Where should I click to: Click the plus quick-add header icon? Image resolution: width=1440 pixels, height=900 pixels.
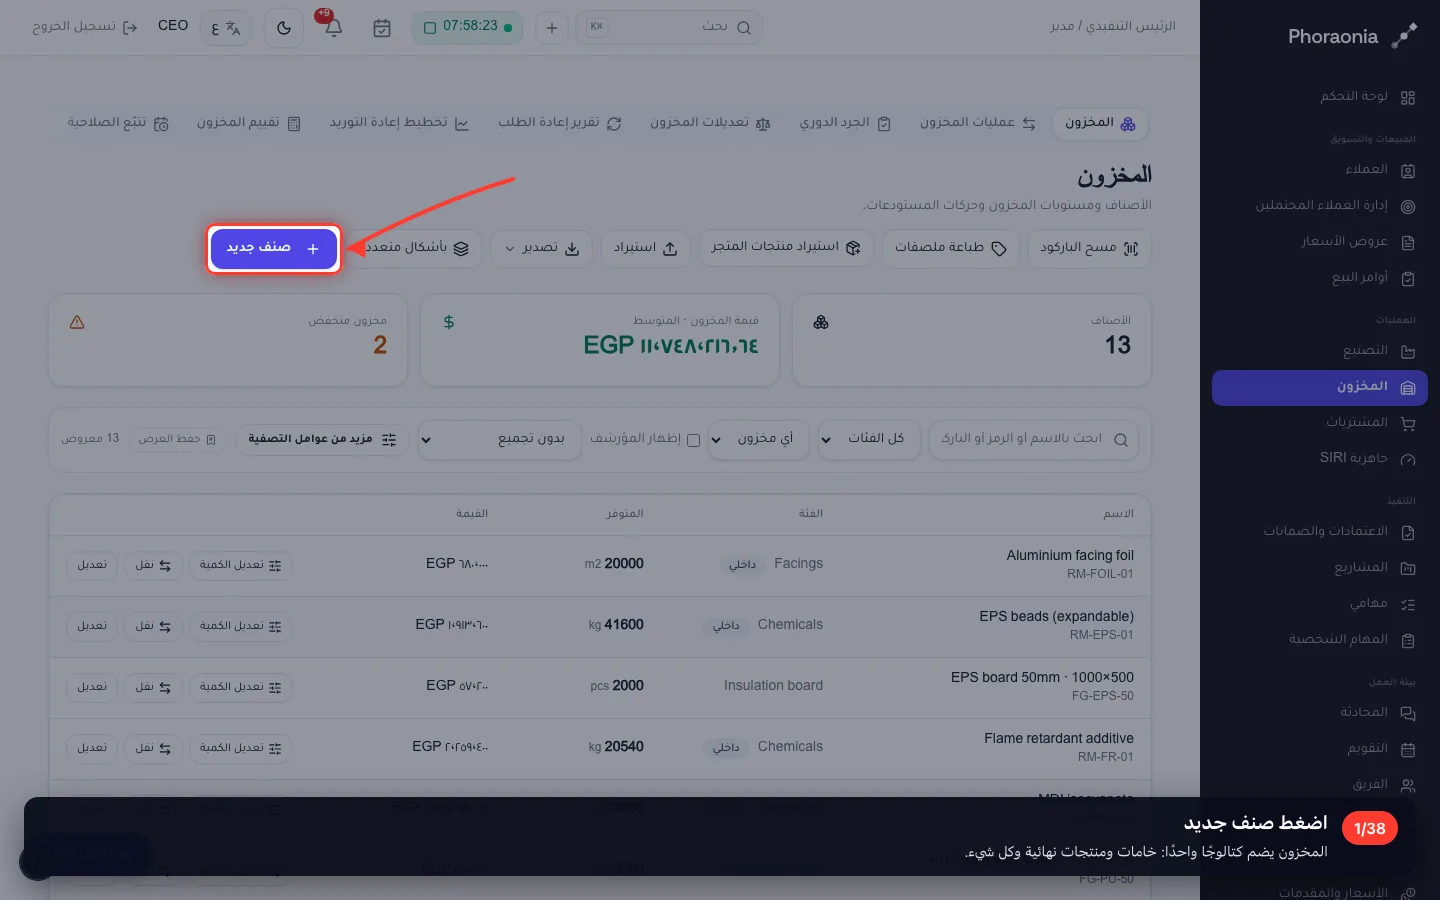(x=551, y=28)
